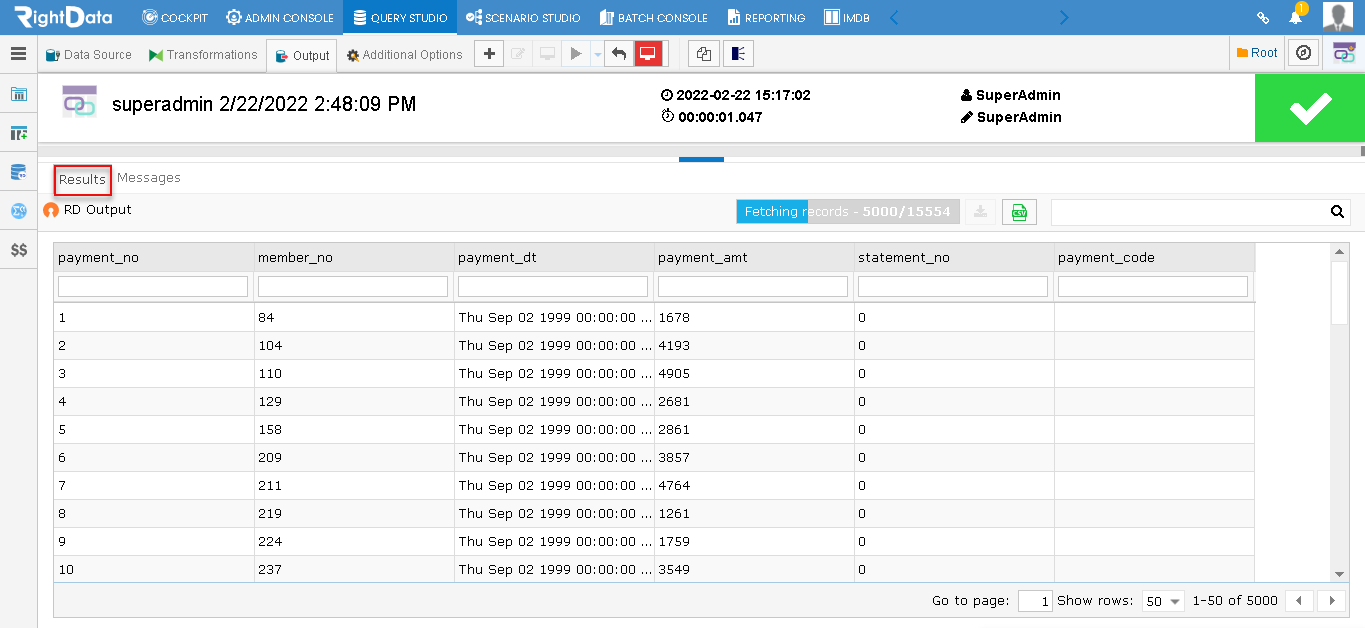Click the search magnifier icon
1365x628 pixels.
(x=1337, y=212)
